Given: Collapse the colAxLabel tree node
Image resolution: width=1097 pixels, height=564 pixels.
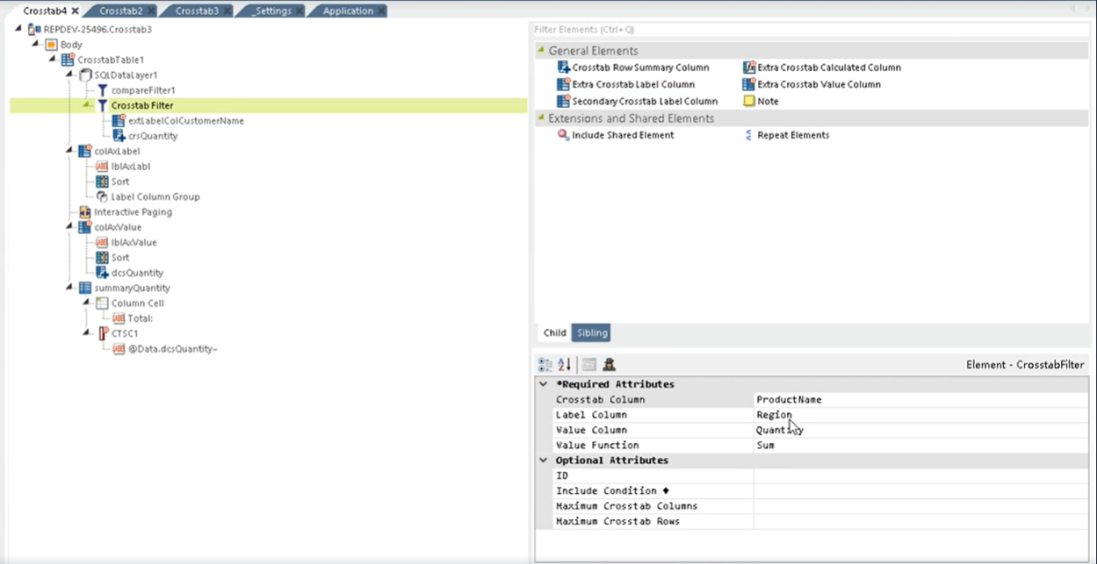Looking at the screenshot, I should [69, 151].
